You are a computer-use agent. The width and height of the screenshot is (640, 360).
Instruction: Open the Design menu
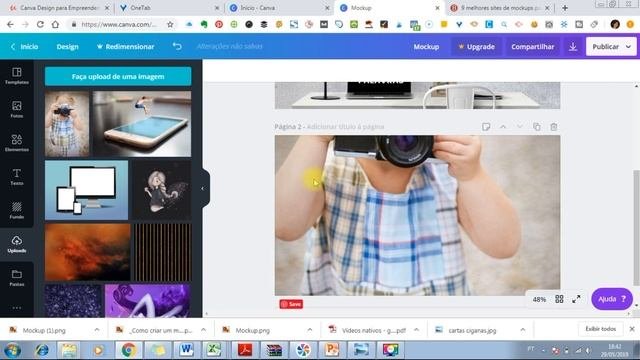tap(67, 47)
